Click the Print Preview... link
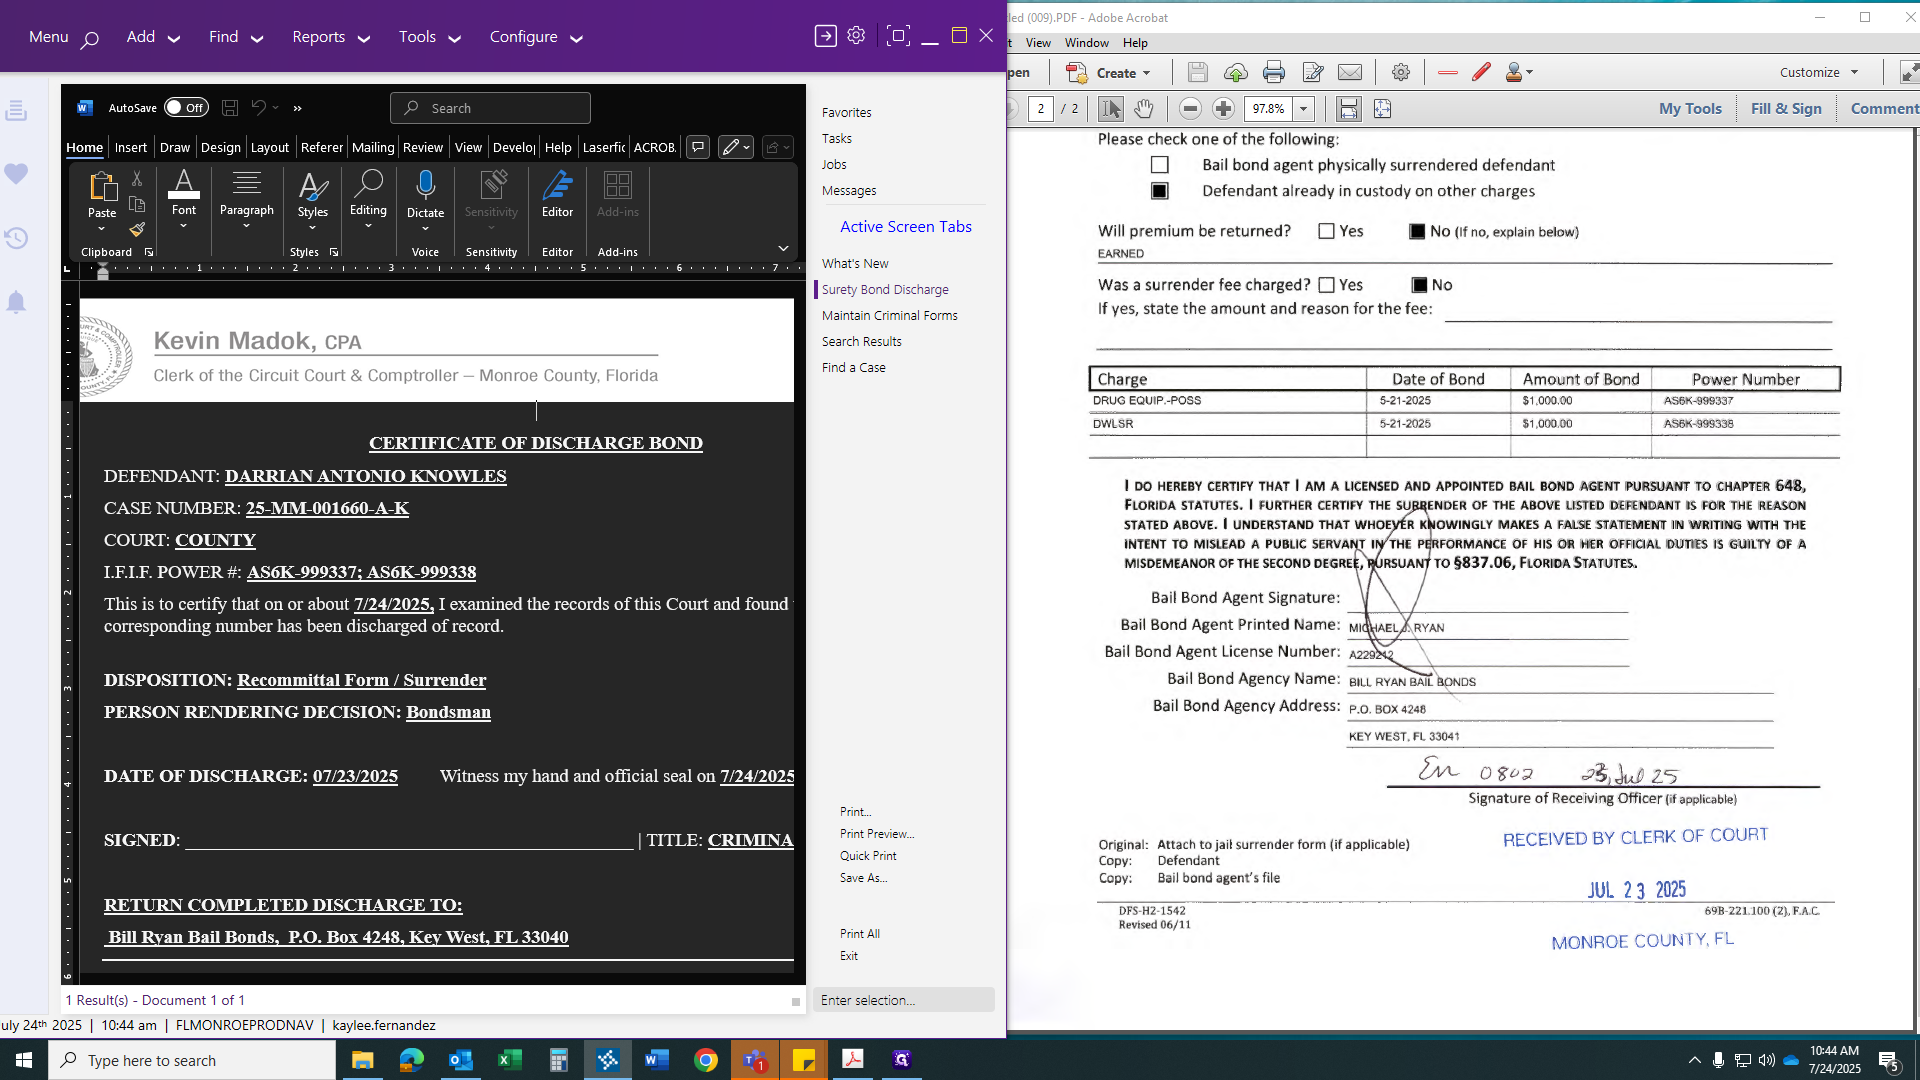 click(x=876, y=833)
